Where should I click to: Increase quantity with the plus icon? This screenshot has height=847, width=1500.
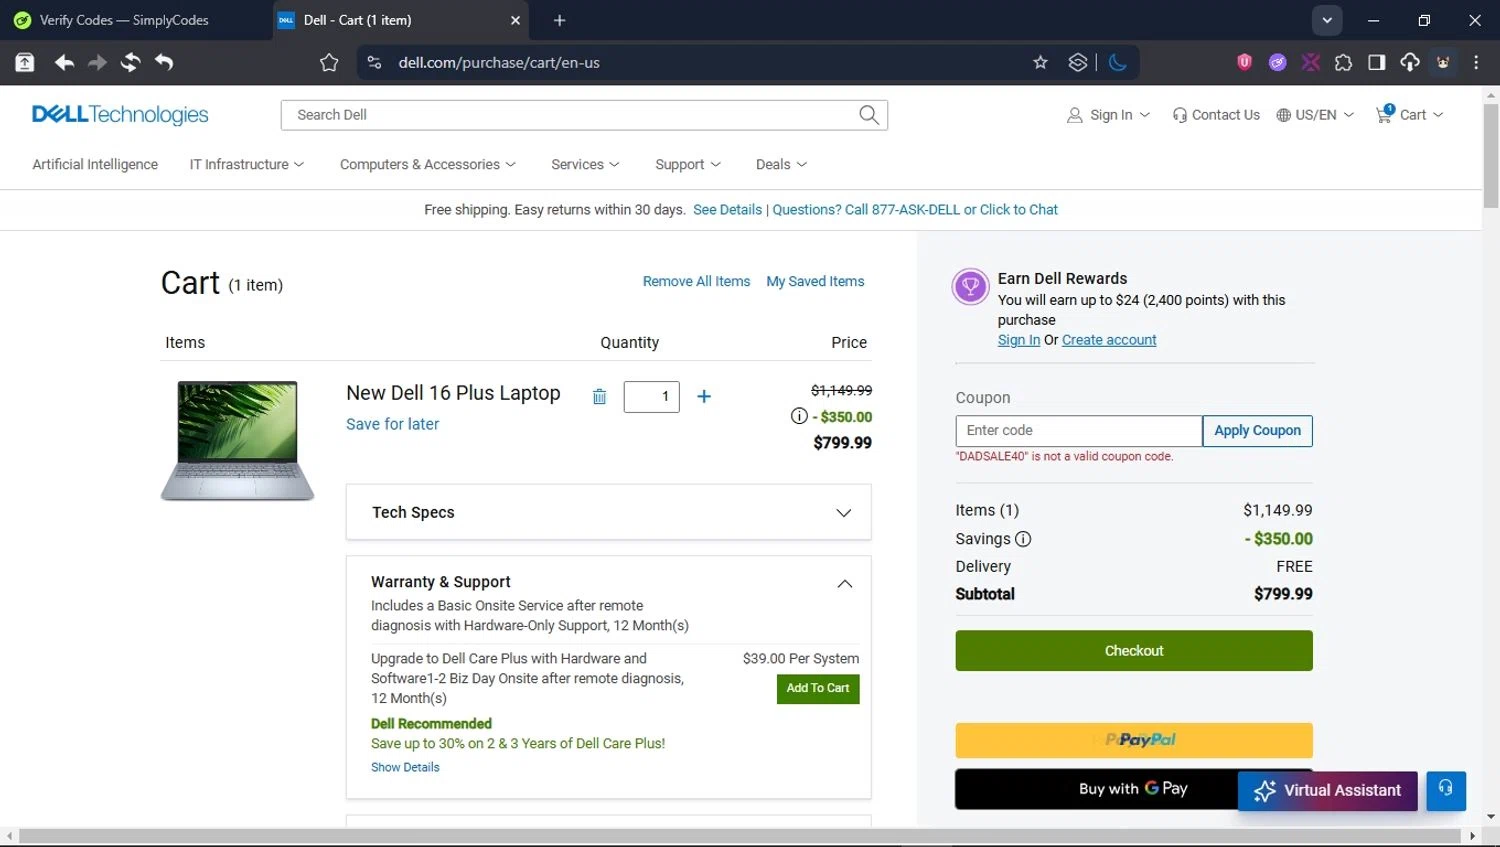[704, 397]
